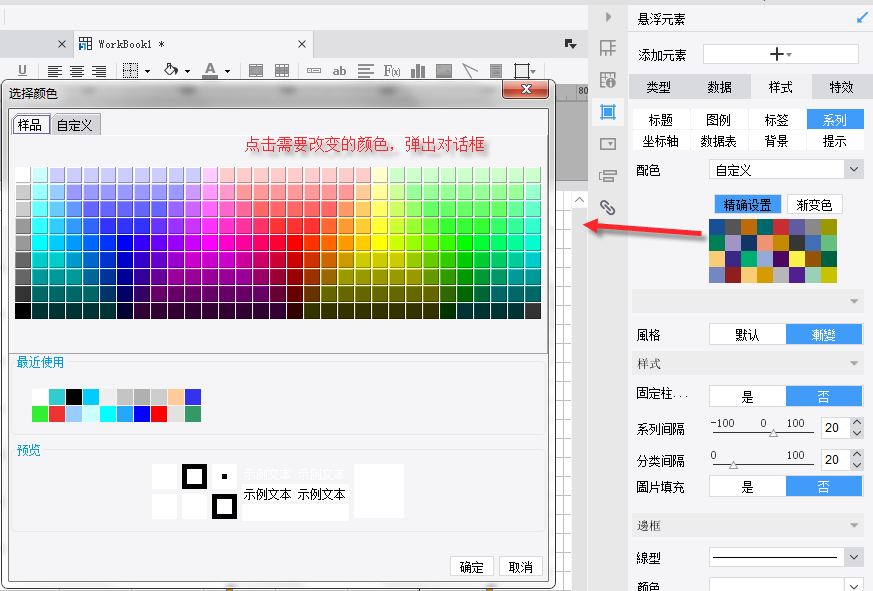Click the underline formatting icon
This screenshot has height=591, width=873.
tap(22, 71)
